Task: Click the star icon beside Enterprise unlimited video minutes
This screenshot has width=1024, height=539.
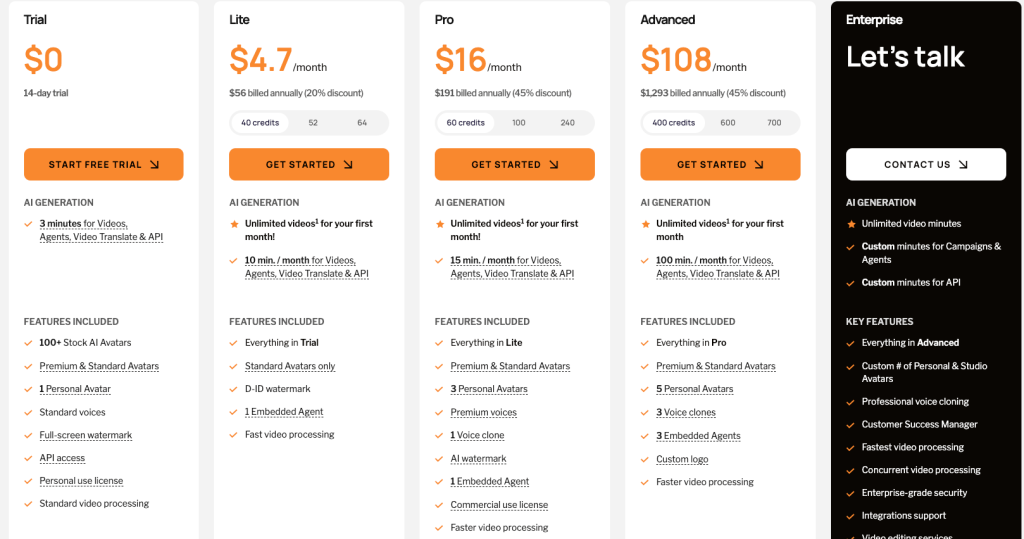Action: (x=851, y=224)
